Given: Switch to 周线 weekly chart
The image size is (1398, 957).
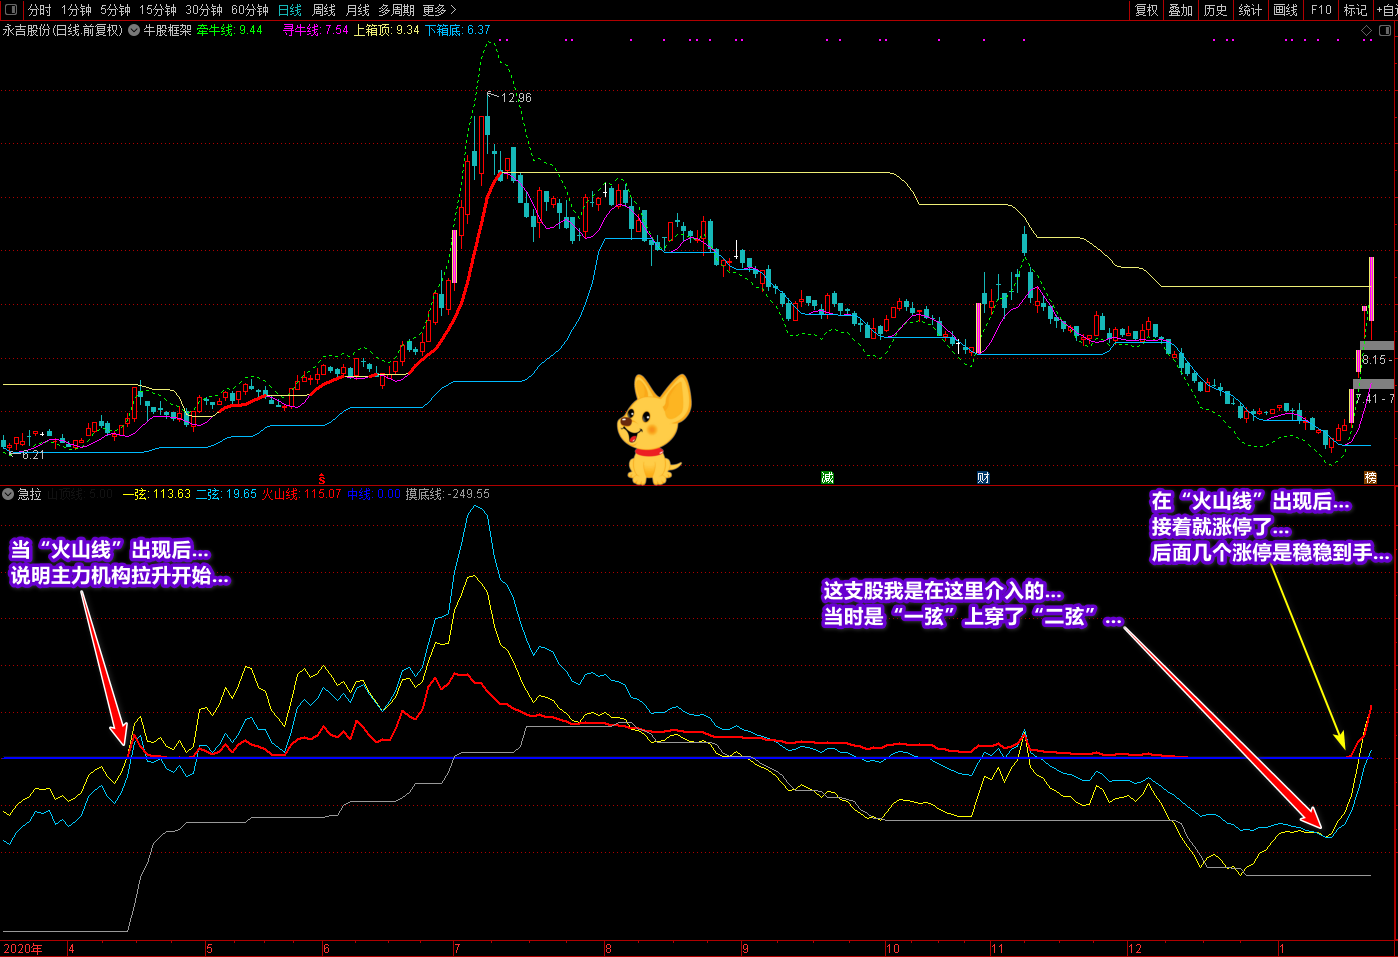Looking at the screenshot, I should coord(324,10).
